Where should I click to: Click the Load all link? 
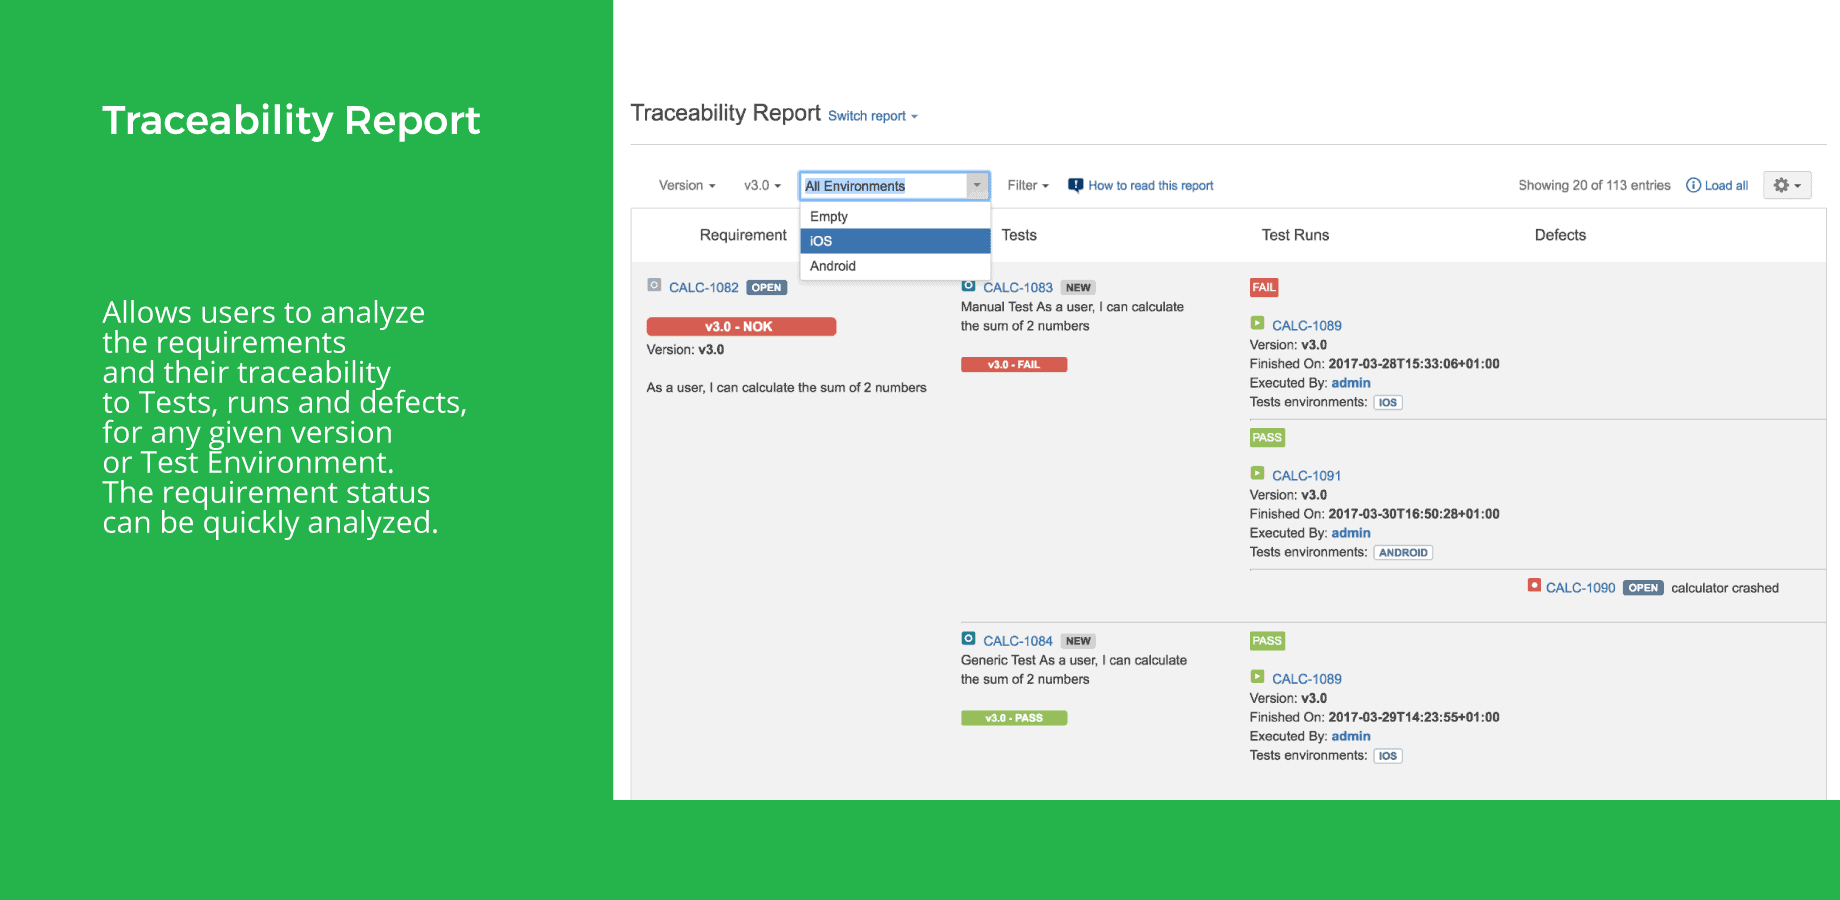pyautogui.click(x=1725, y=185)
